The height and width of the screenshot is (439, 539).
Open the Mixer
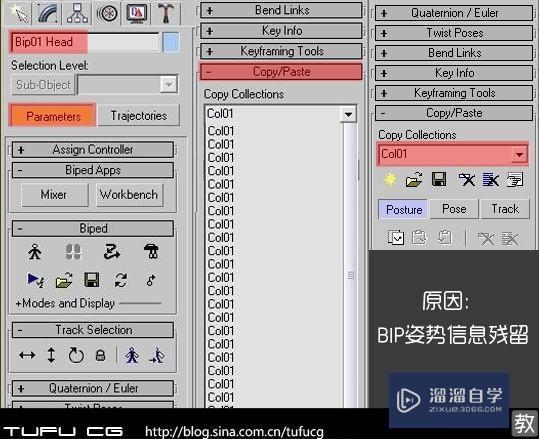(54, 195)
